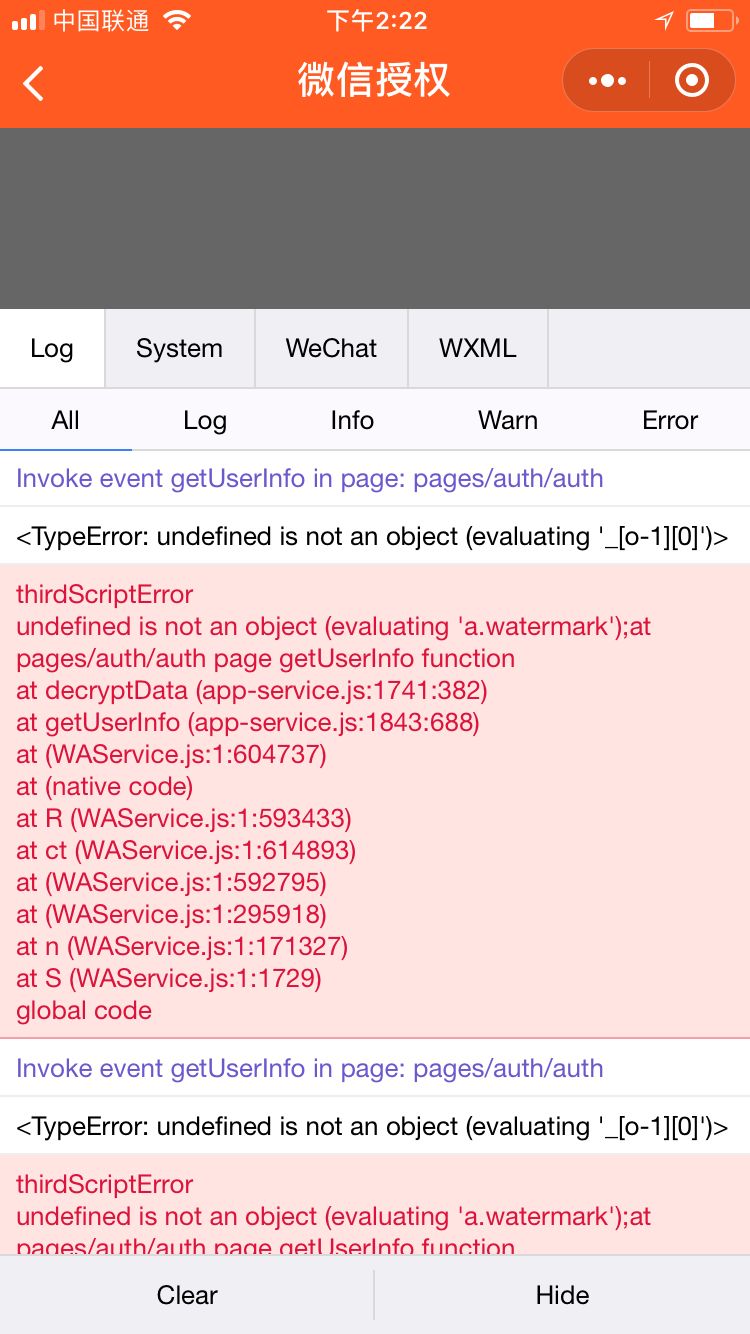Viewport: 750px width, 1334px height.
Task: Go back using the header arrow
Action: [33, 83]
